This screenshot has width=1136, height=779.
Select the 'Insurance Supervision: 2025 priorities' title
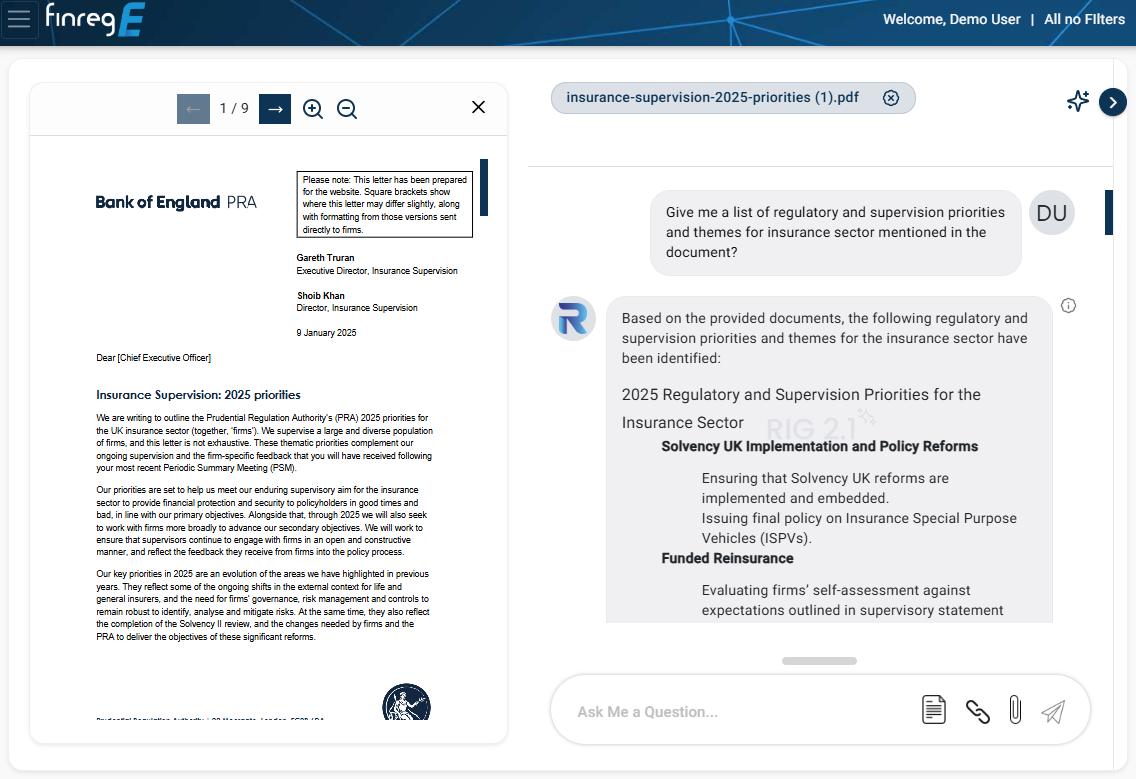199,395
